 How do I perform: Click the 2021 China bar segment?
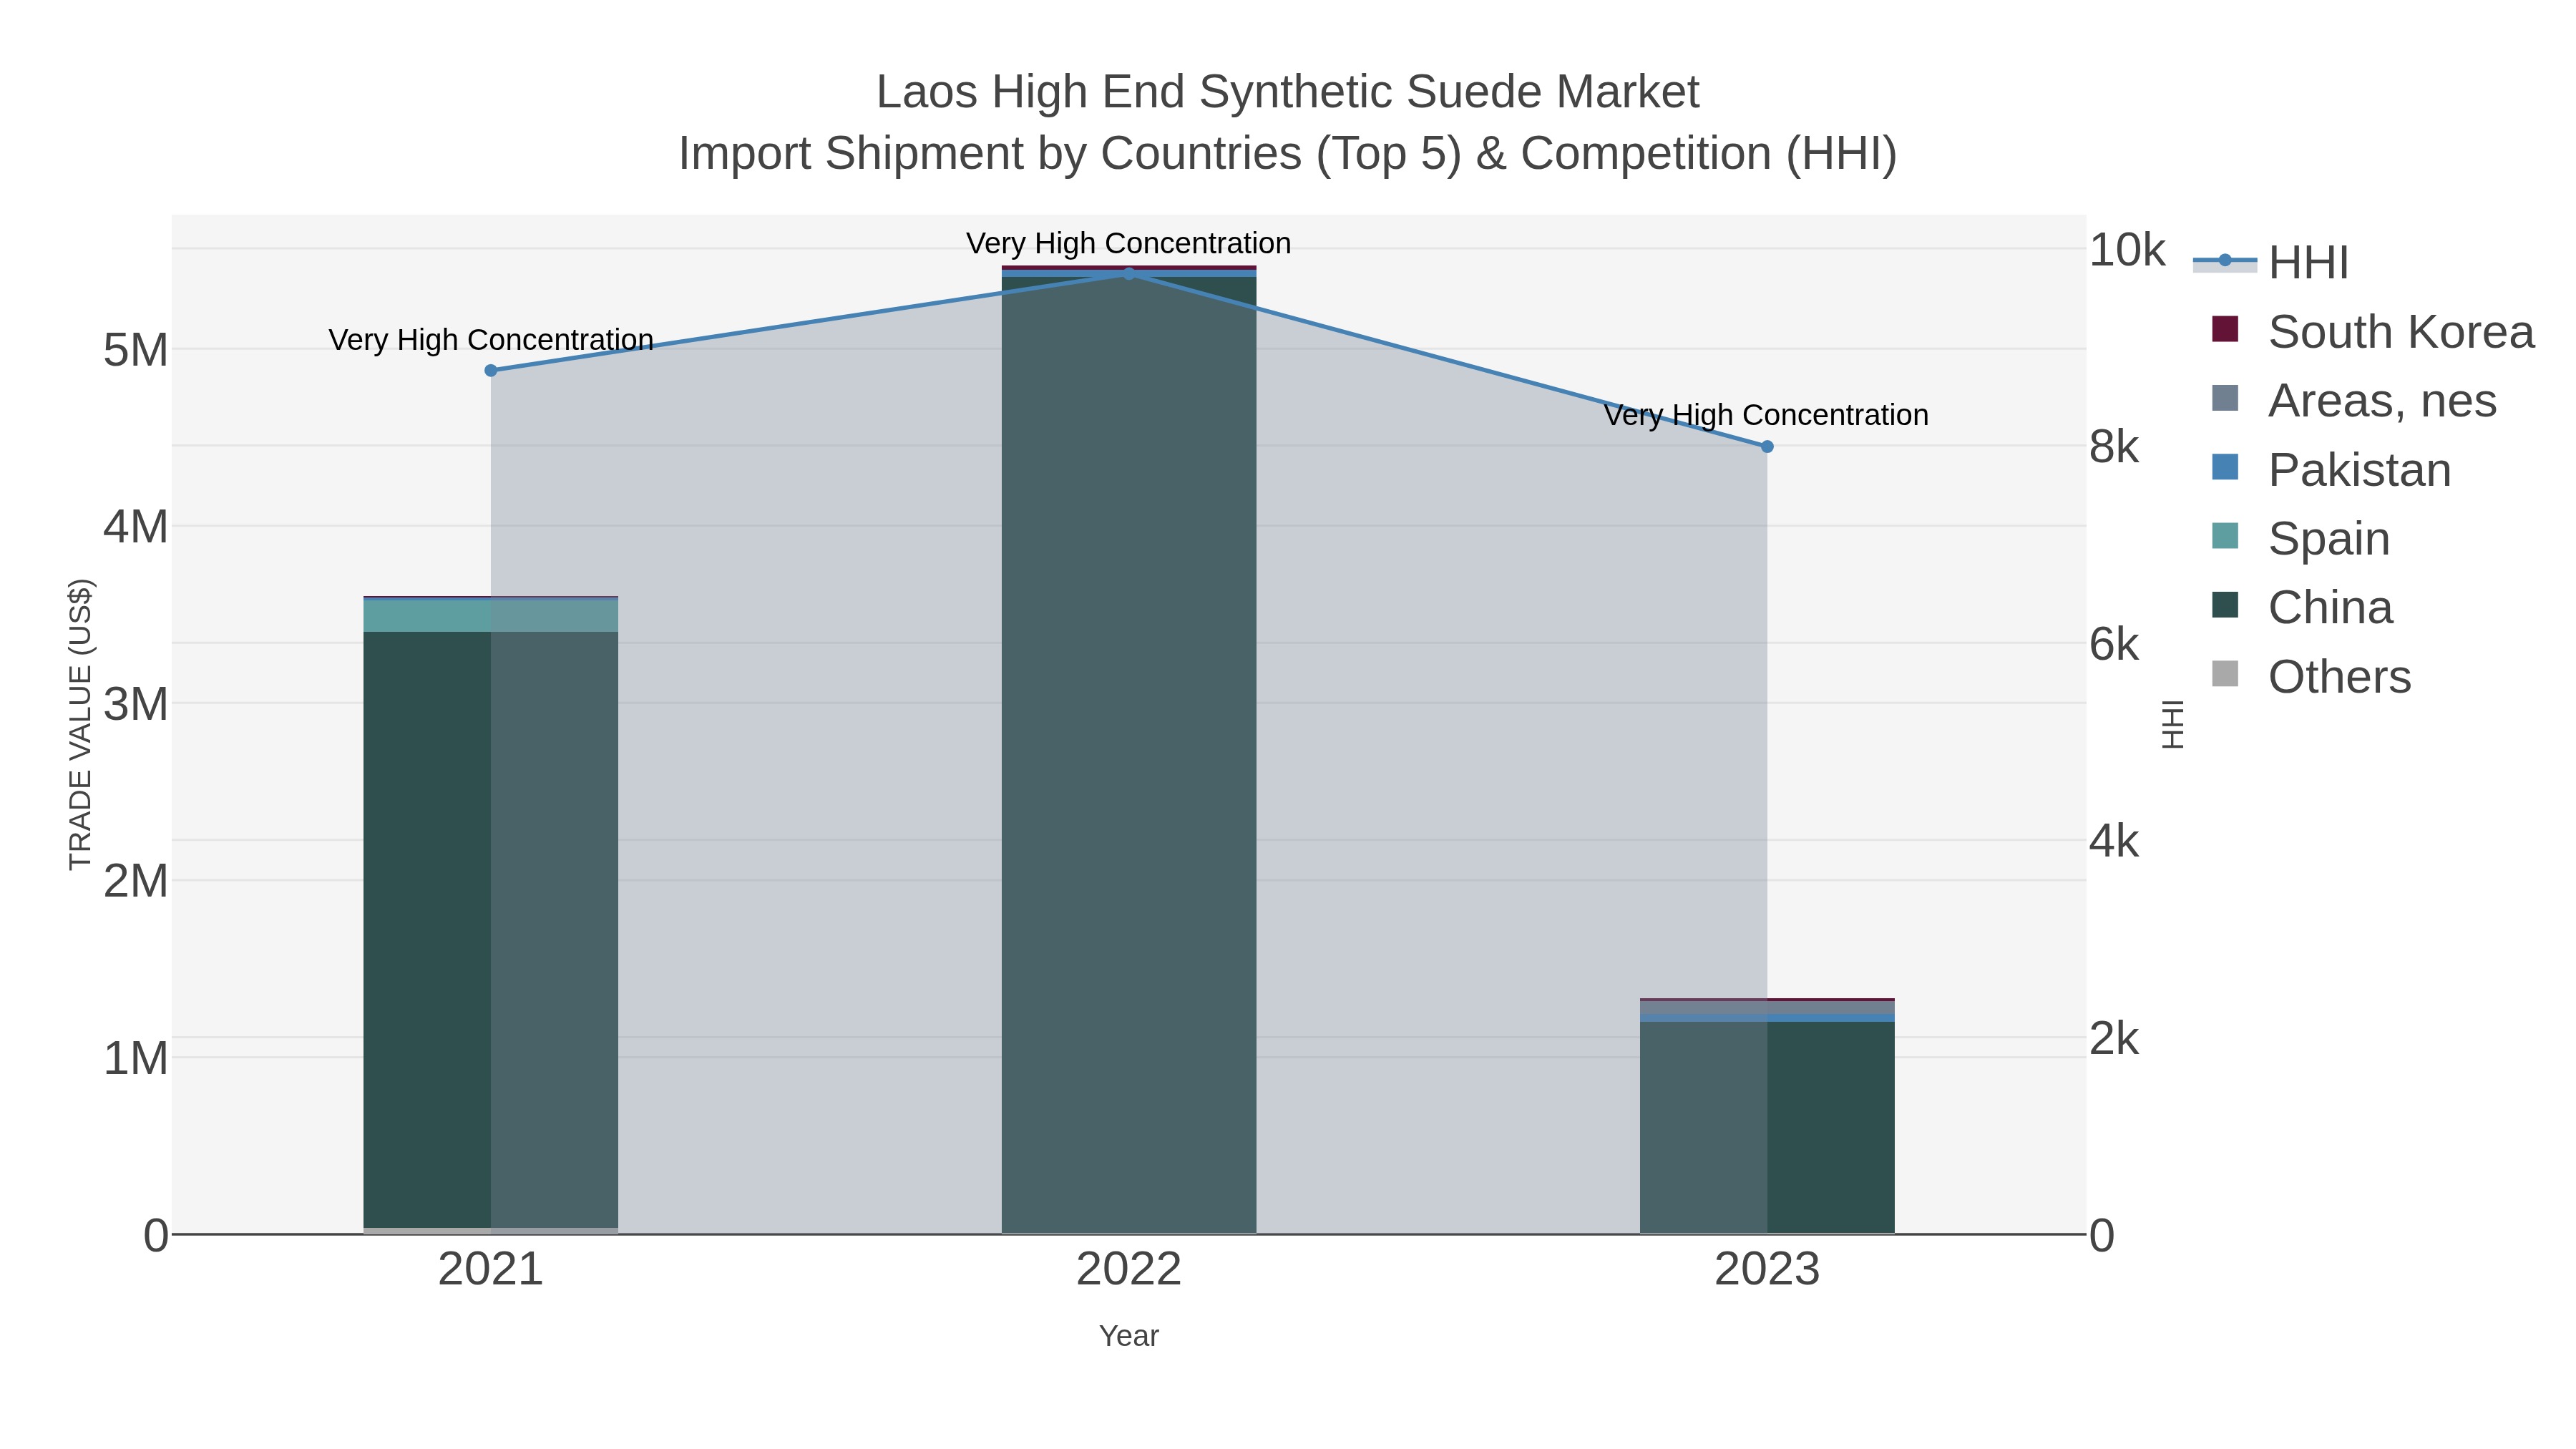pos(491,929)
